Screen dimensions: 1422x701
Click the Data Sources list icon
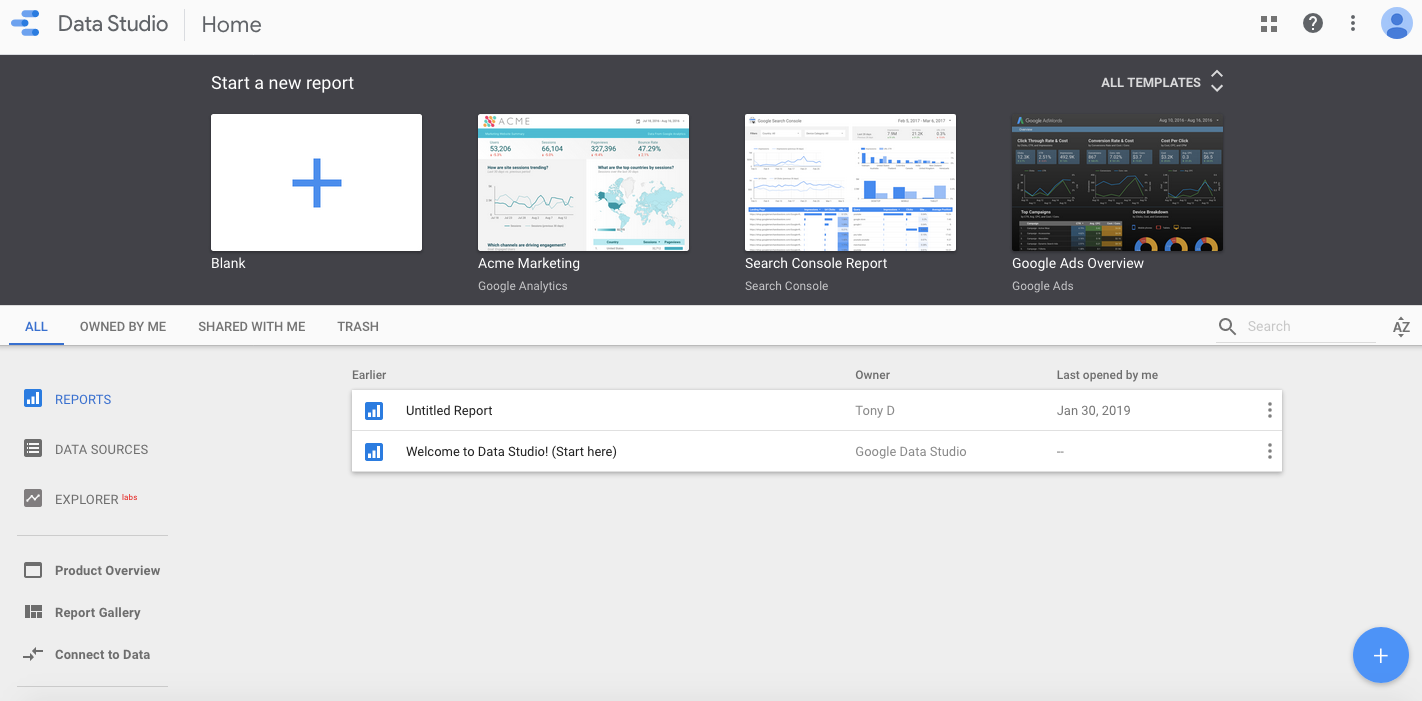tap(33, 448)
